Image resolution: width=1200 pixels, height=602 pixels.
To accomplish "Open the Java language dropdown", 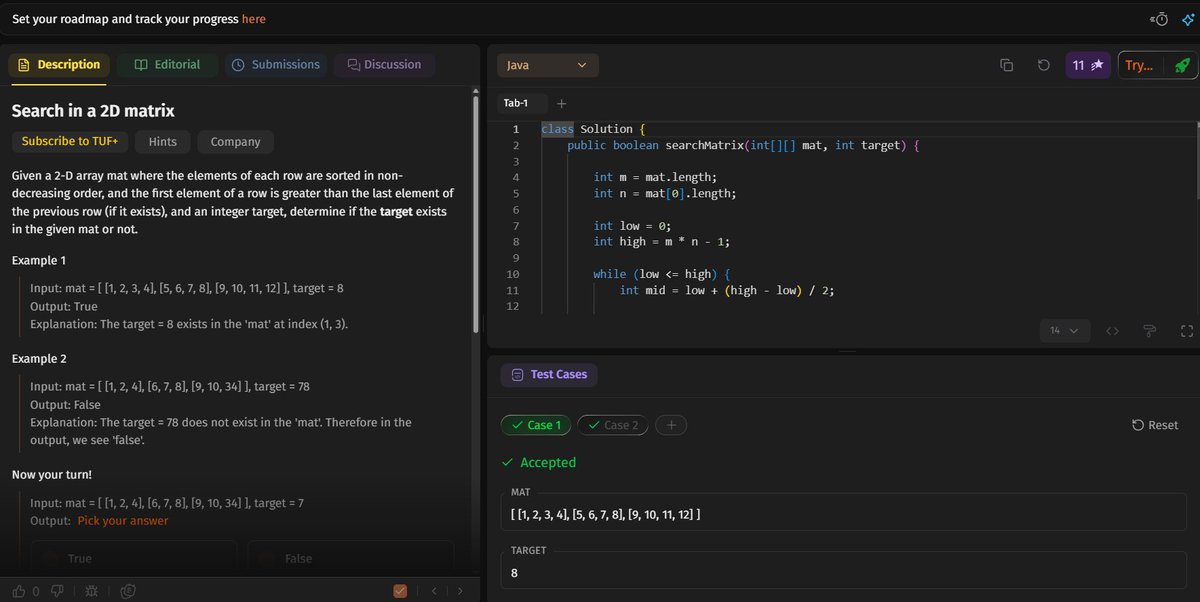I will [548, 65].
